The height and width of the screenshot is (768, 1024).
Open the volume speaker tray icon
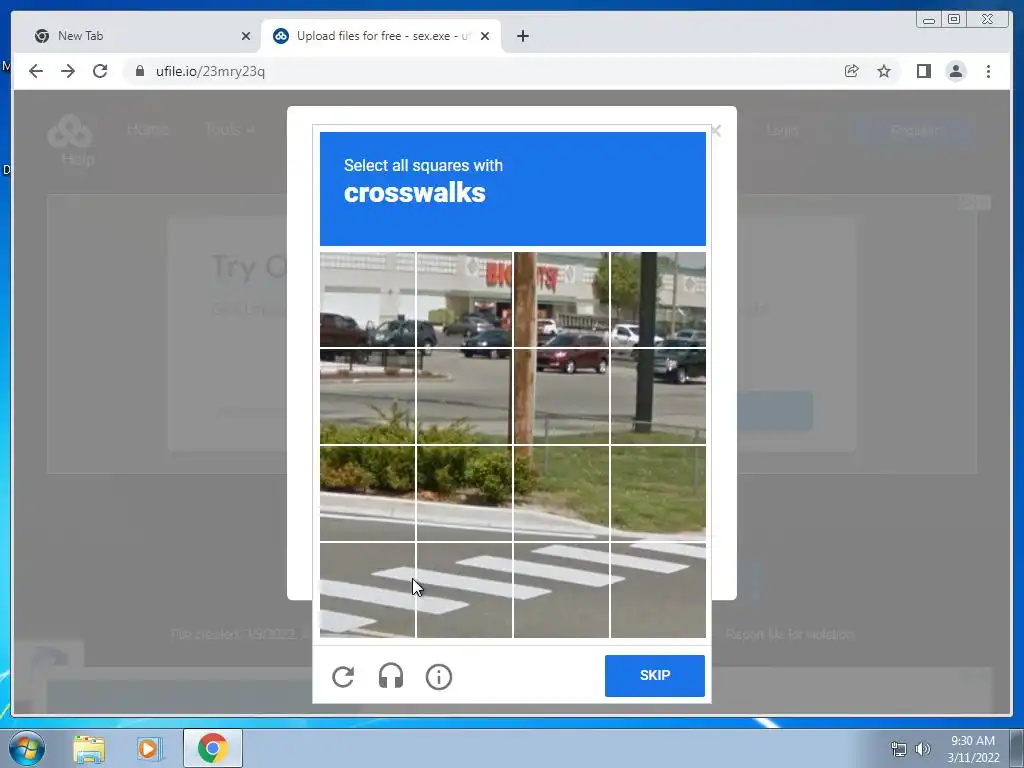point(922,748)
